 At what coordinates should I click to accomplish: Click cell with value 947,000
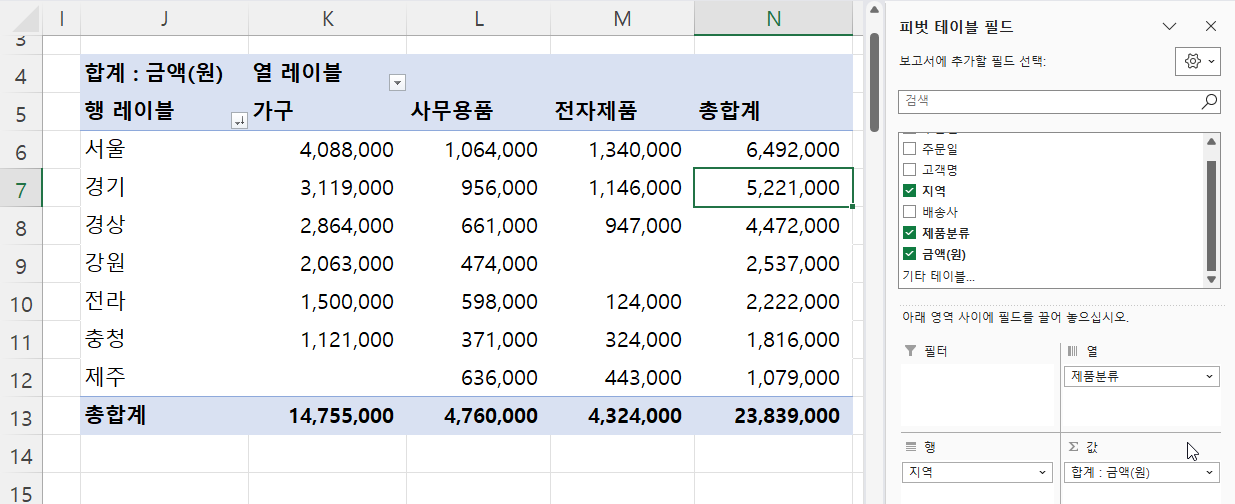pyautogui.click(x=622, y=226)
